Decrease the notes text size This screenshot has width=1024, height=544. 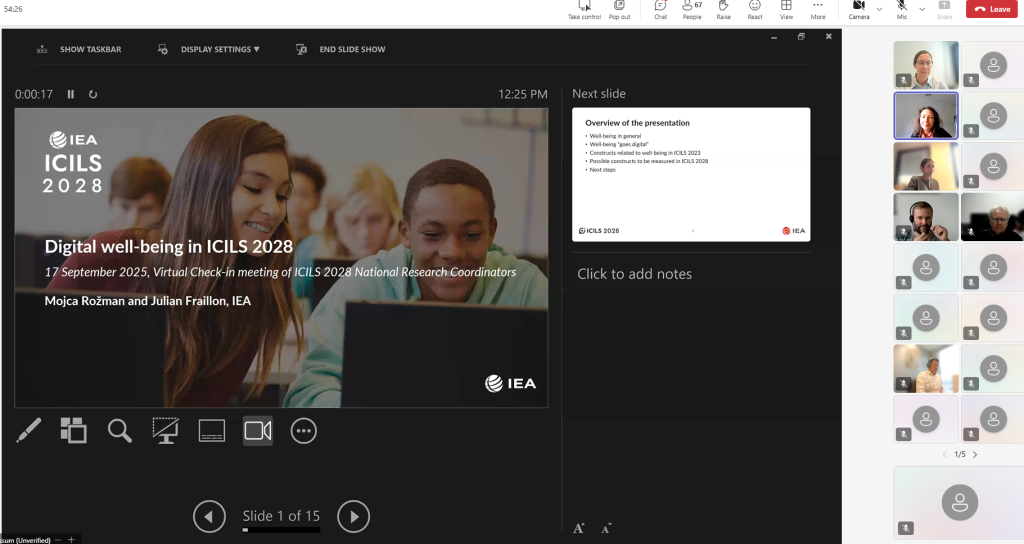point(606,528)
